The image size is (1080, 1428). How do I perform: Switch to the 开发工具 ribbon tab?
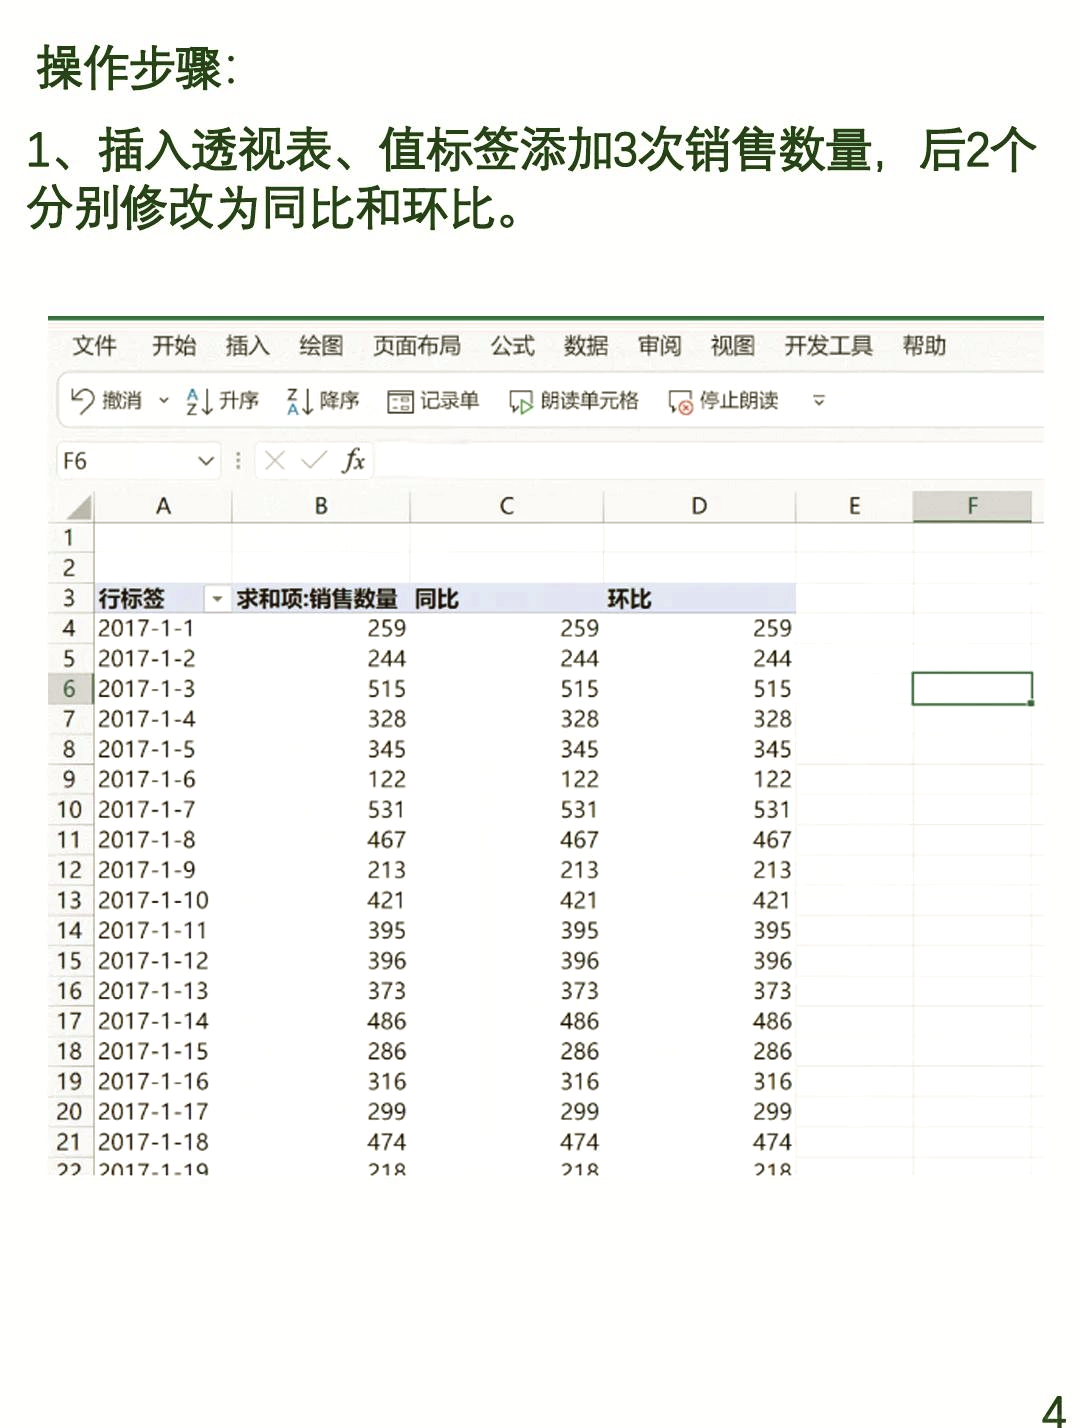pos(828,346)
